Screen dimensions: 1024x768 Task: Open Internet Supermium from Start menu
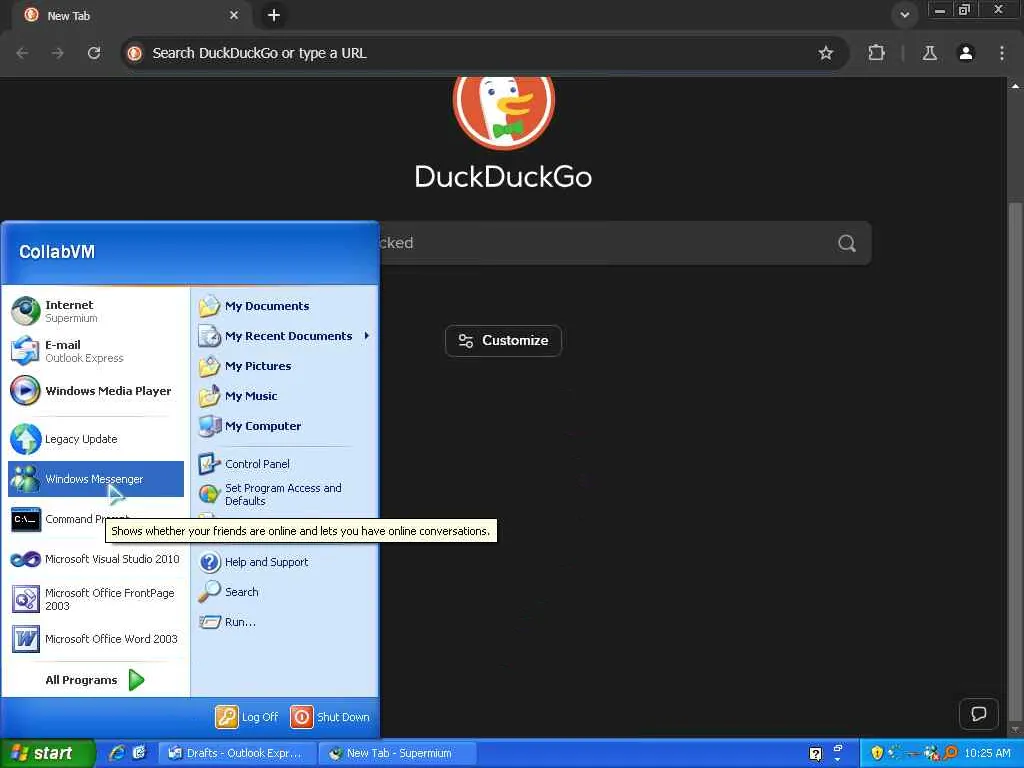tap(95, 311)
